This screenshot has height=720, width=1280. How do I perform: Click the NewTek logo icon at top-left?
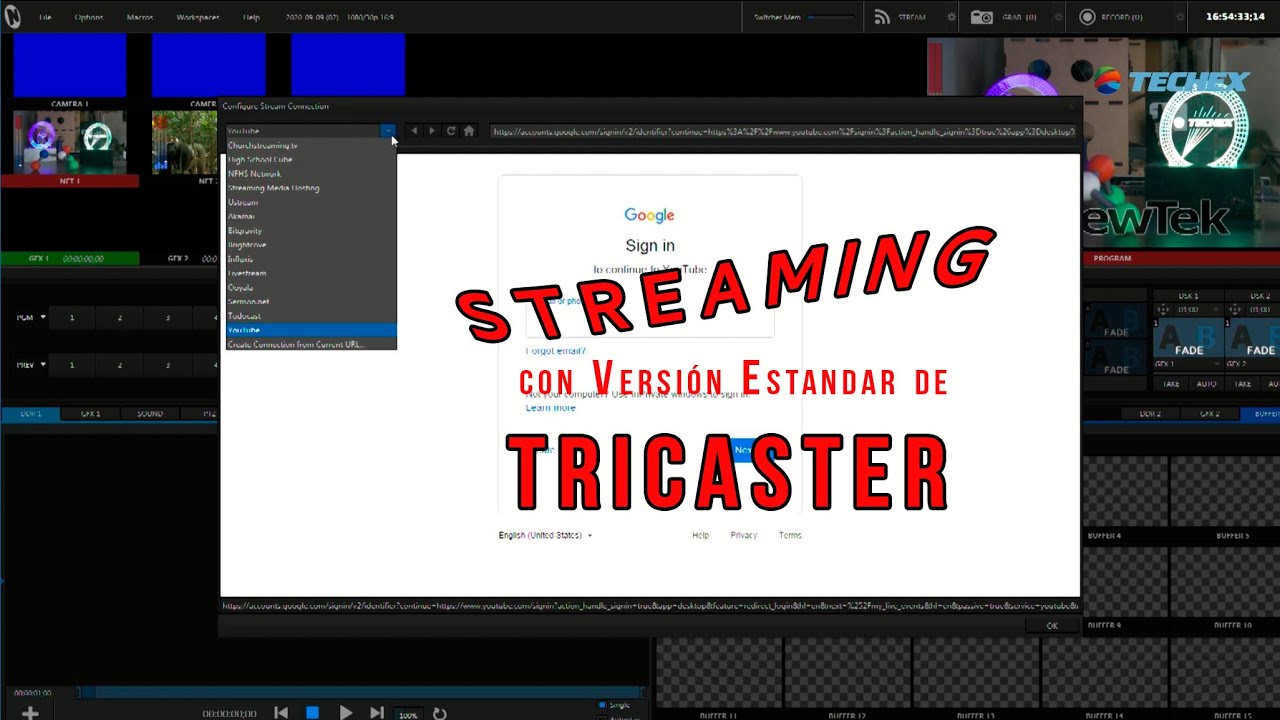point(11,17)
